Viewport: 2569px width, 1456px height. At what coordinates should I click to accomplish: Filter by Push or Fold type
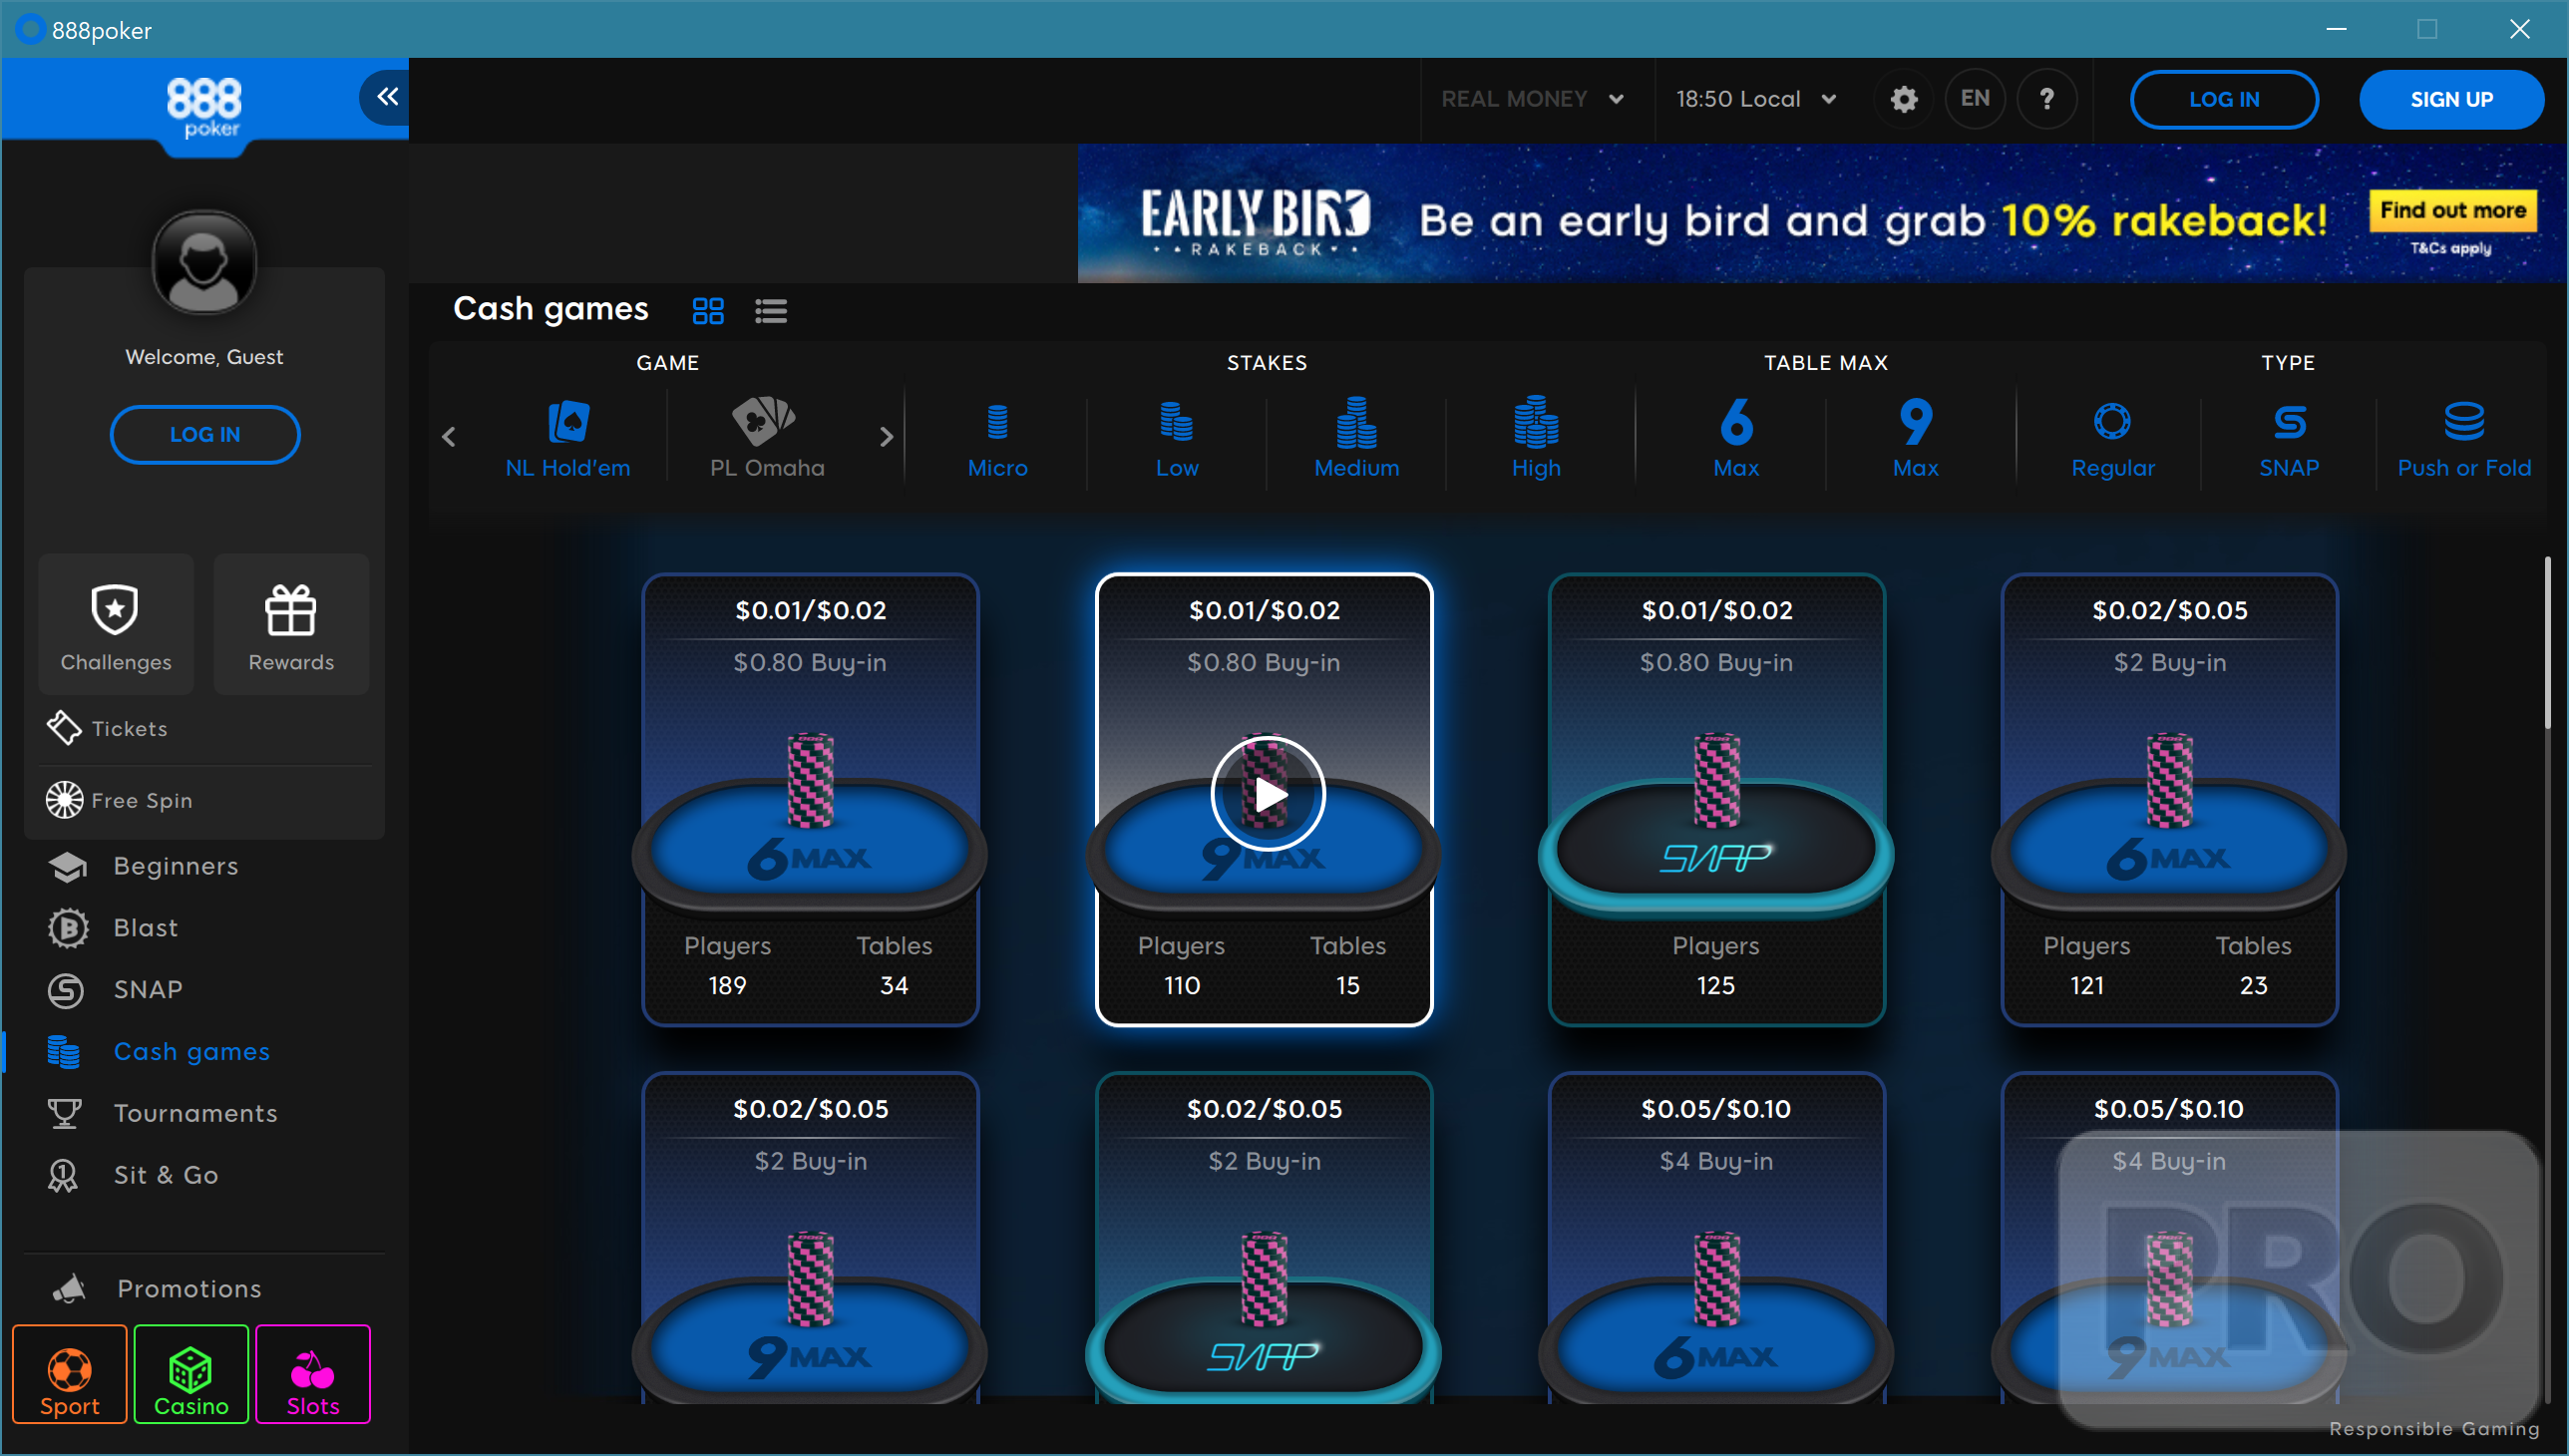point(2464,438)
